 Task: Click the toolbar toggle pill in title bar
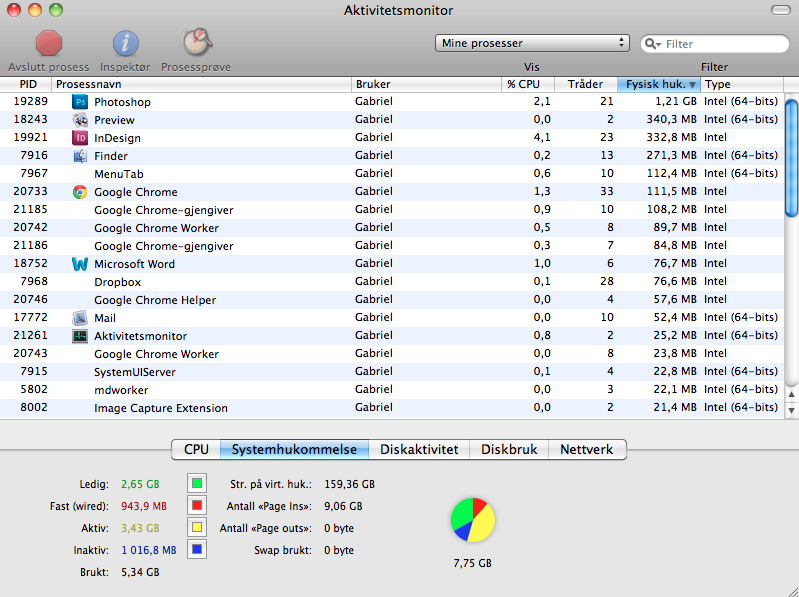(781, 10)
